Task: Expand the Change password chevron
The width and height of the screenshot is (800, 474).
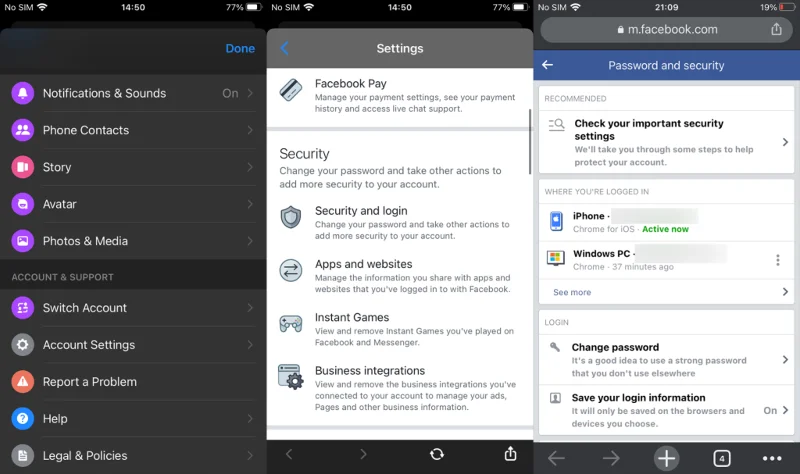Action: [x=785, y=360]
